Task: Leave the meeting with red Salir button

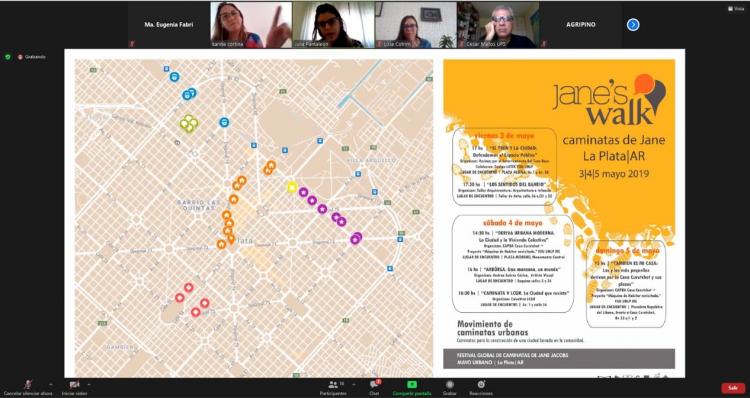Action: coord(733,388)
